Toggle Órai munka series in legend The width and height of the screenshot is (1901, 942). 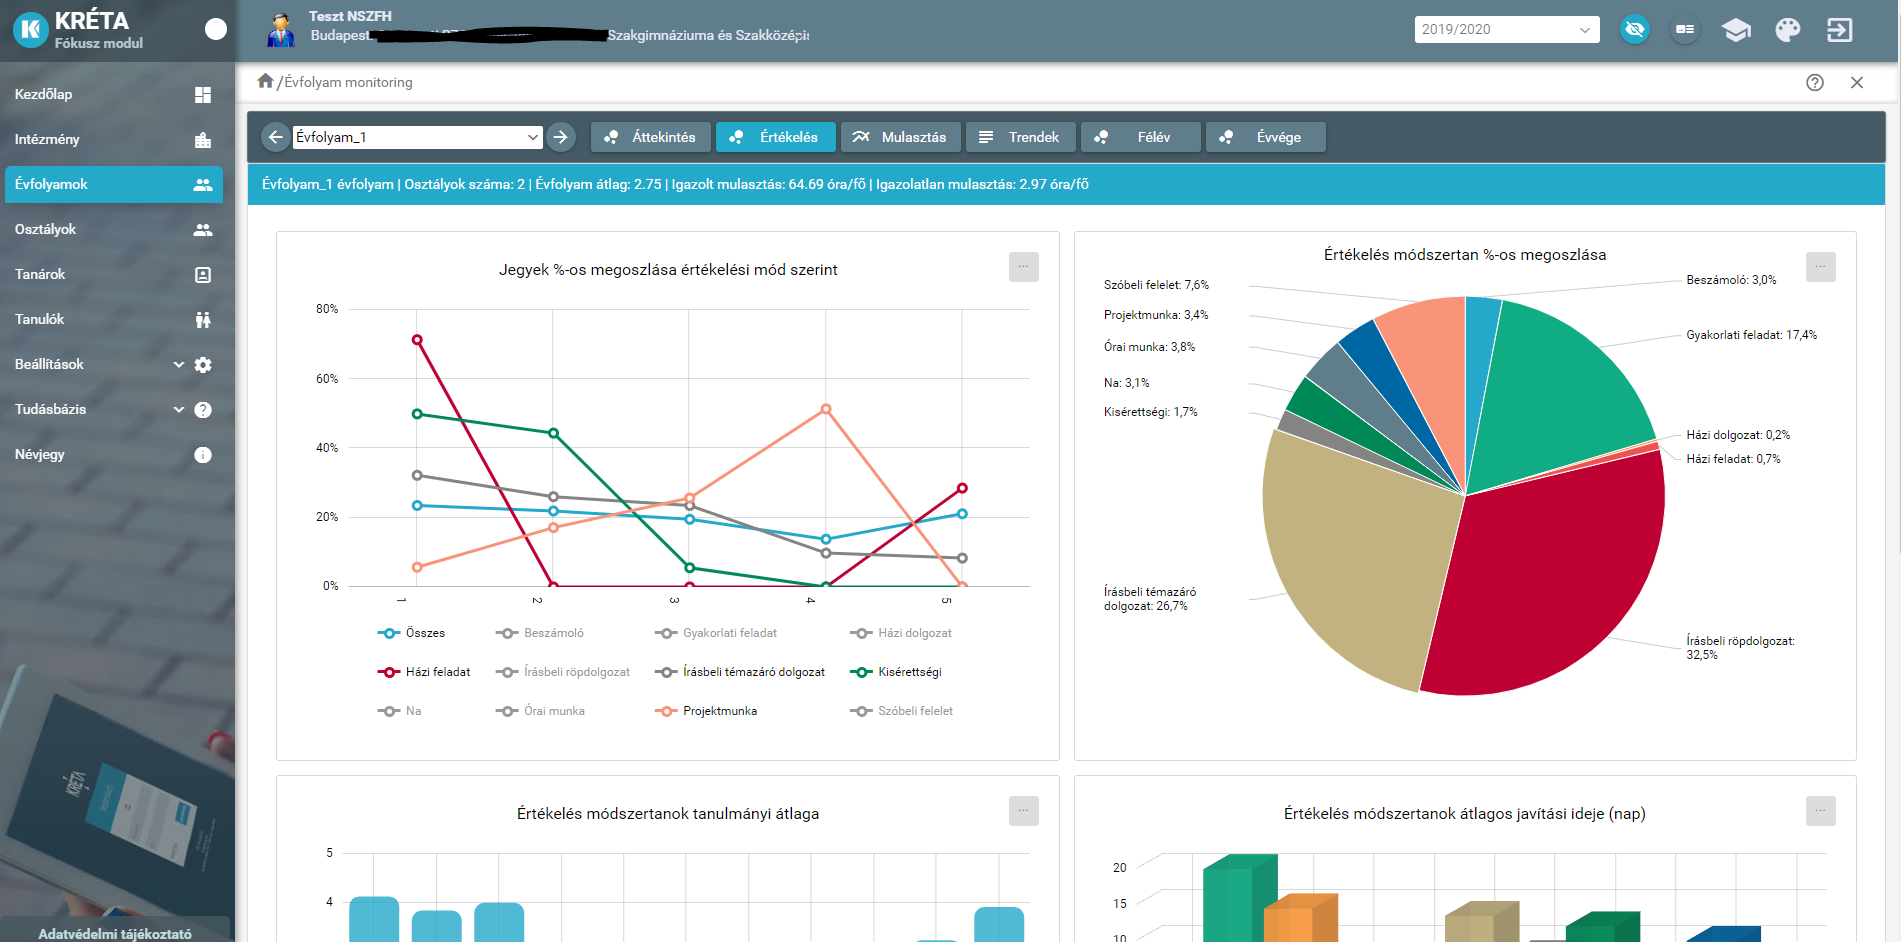pyautogui.click(x=541, y=711)
